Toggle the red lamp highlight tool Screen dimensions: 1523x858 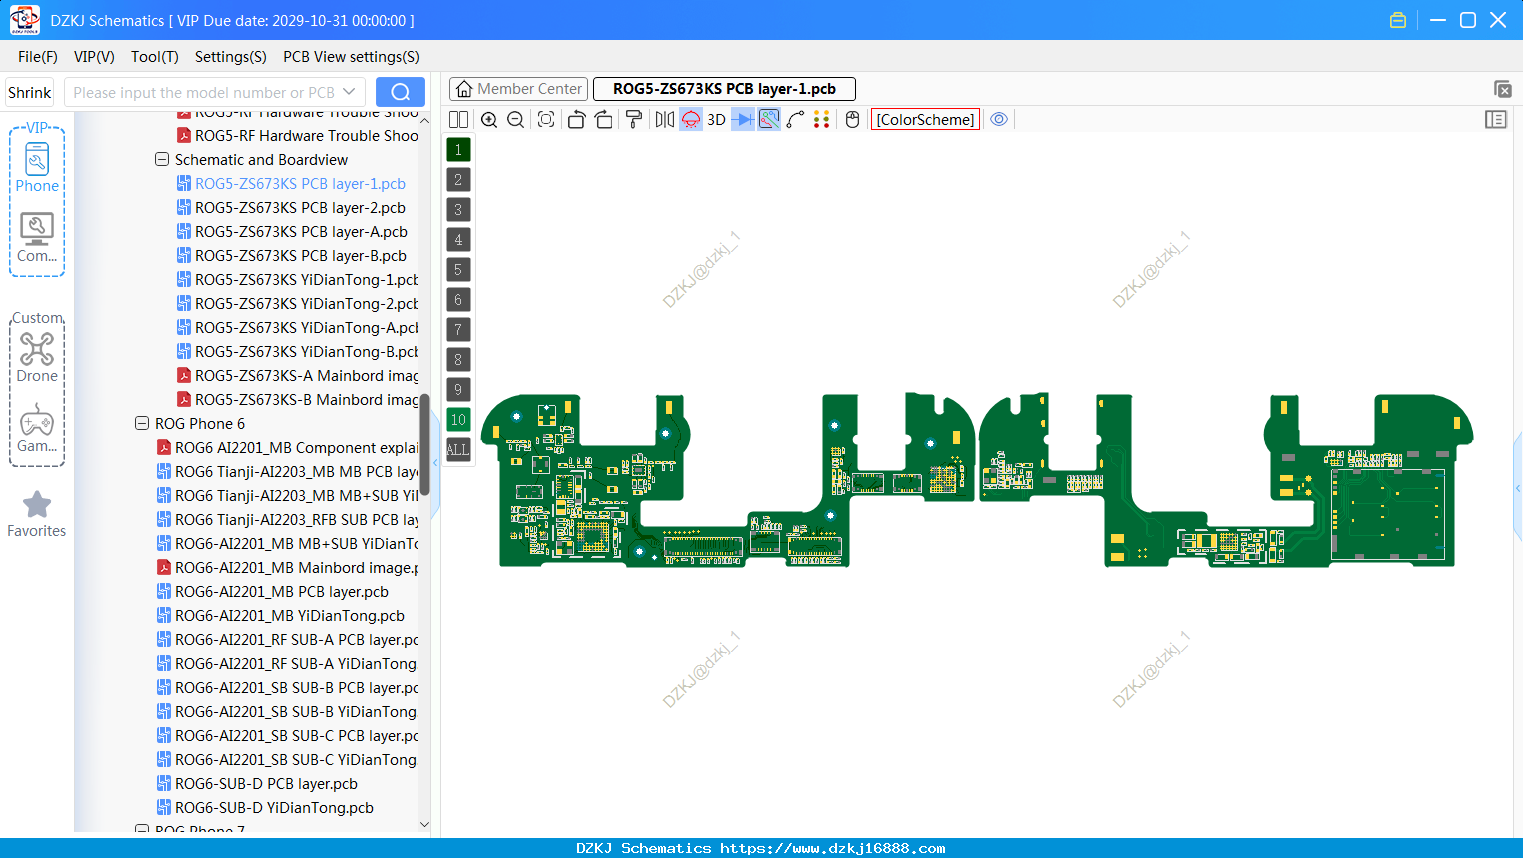pos(691,120)
